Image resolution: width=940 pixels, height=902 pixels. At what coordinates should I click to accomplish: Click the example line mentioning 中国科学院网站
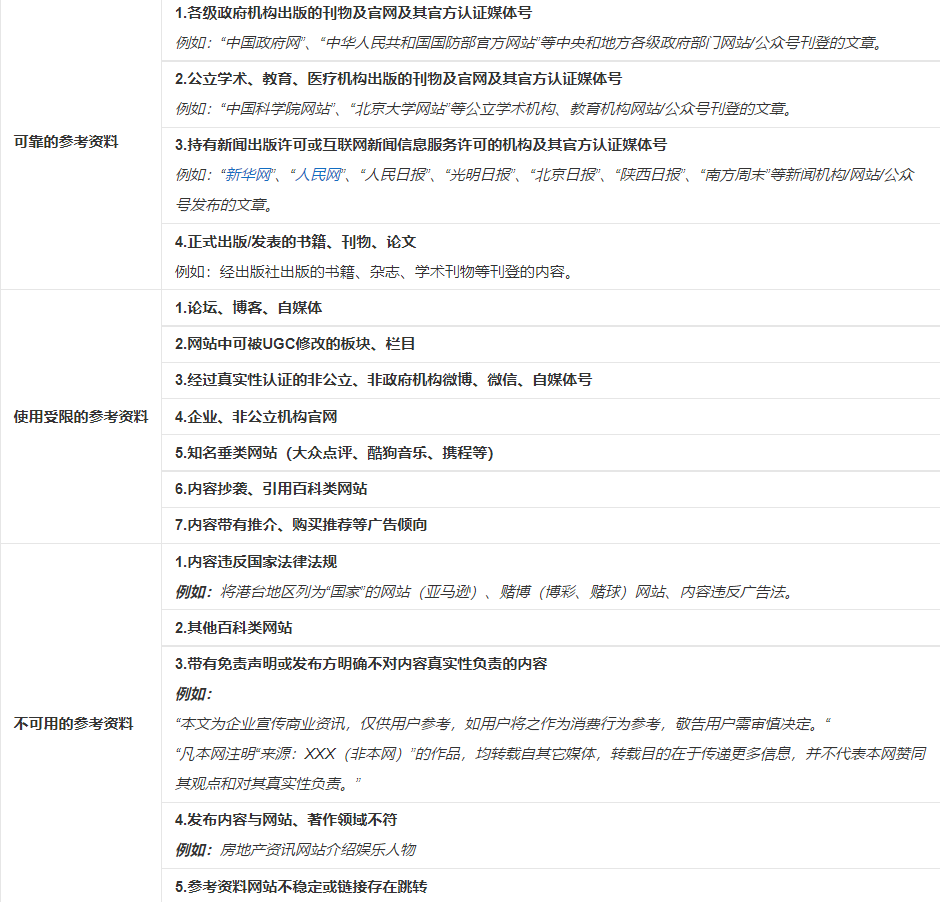coord(485,108)
